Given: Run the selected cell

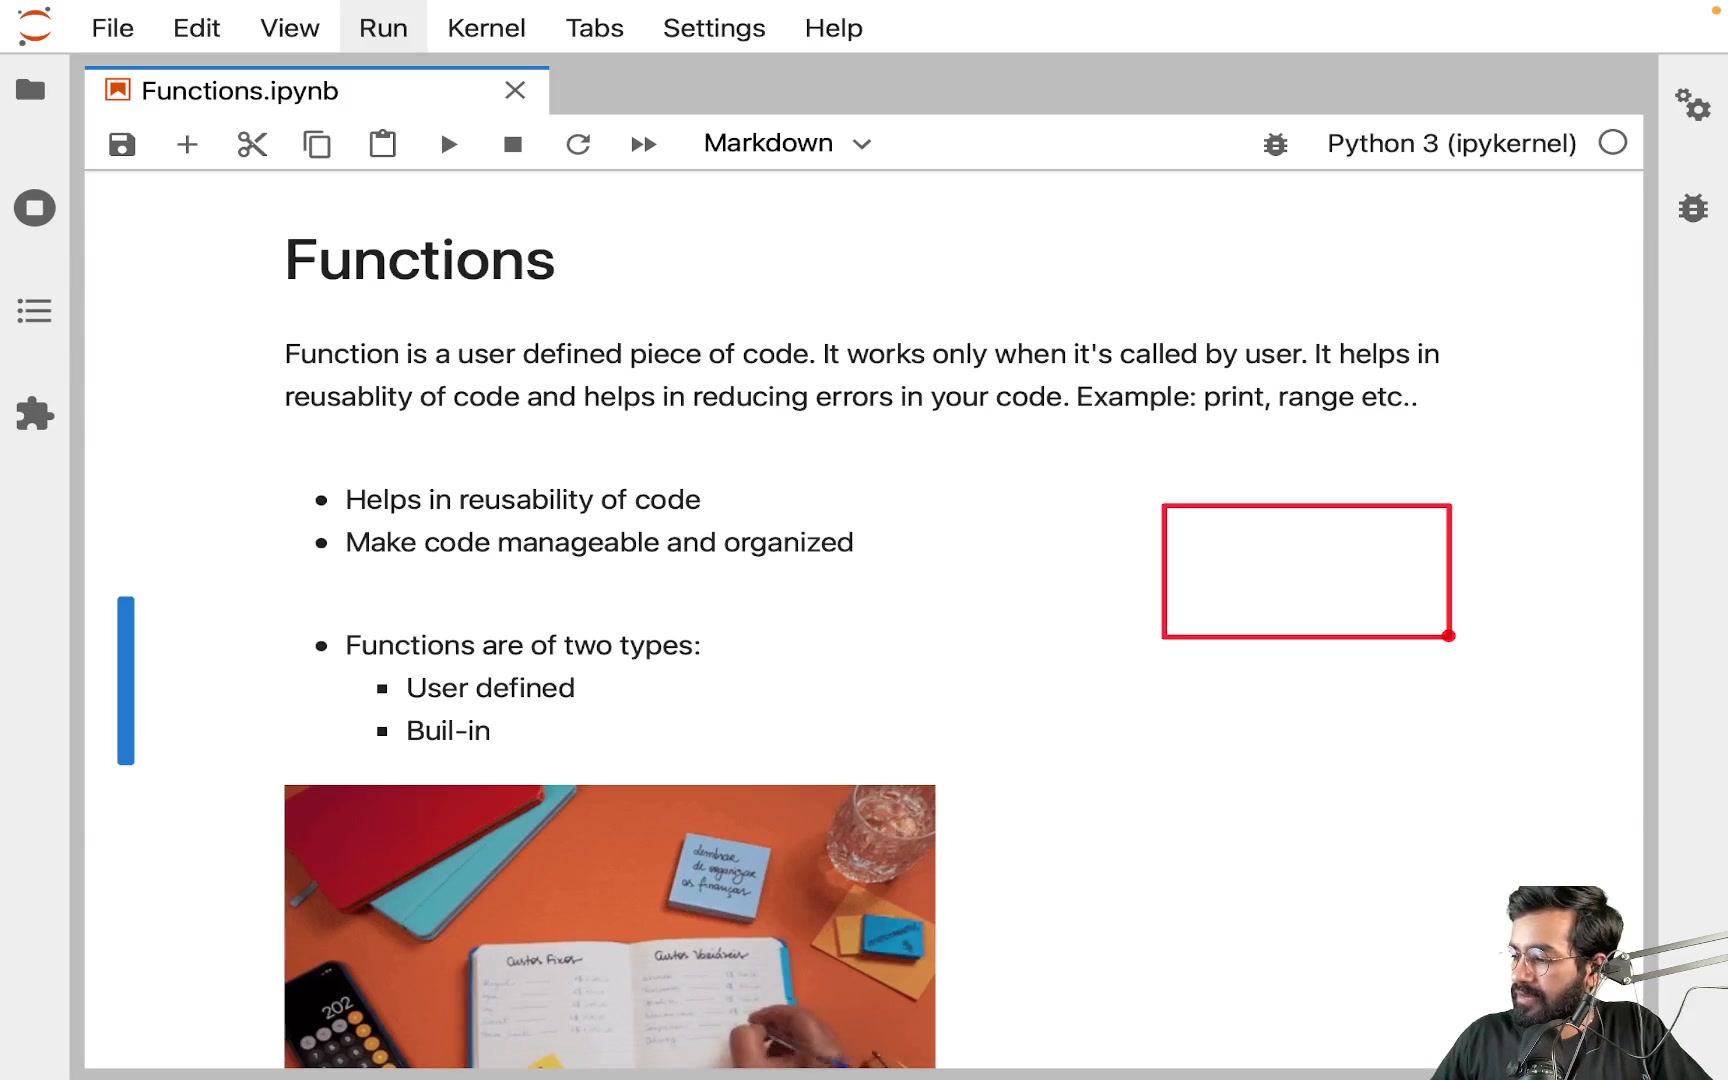Looking at the screenshot, I should pos(449,144).
